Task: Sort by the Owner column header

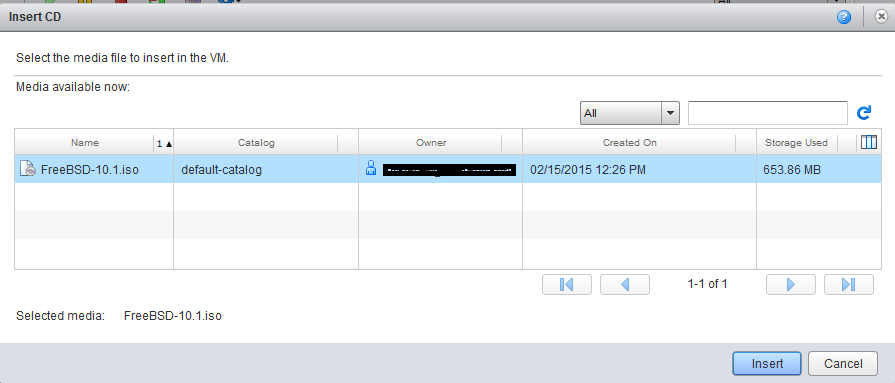Action: coord(431,143)
